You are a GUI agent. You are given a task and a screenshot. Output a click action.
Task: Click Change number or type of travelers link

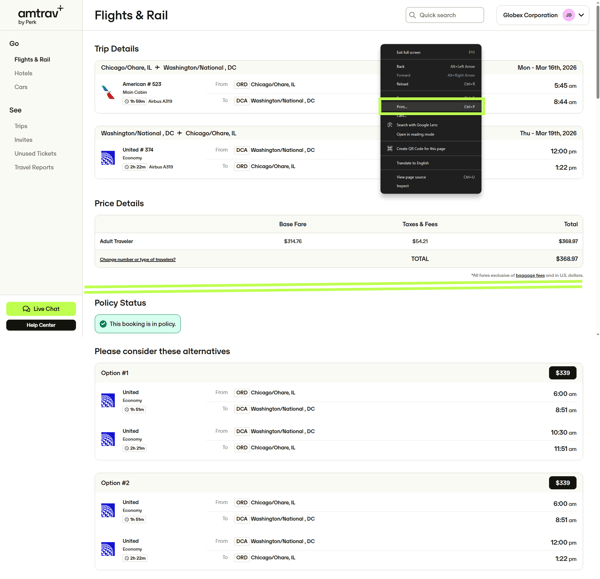pos(137,259)
